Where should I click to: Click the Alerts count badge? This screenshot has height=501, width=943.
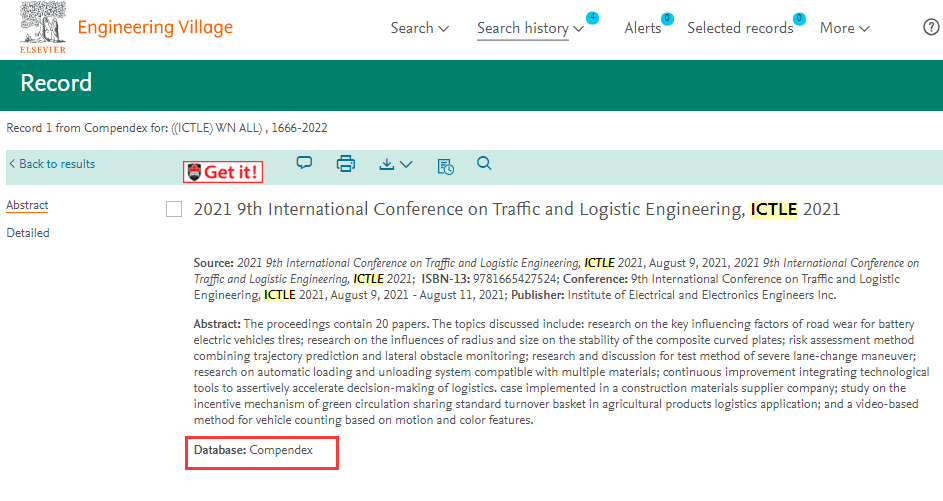pyautogui.click(x=667, y=19)
